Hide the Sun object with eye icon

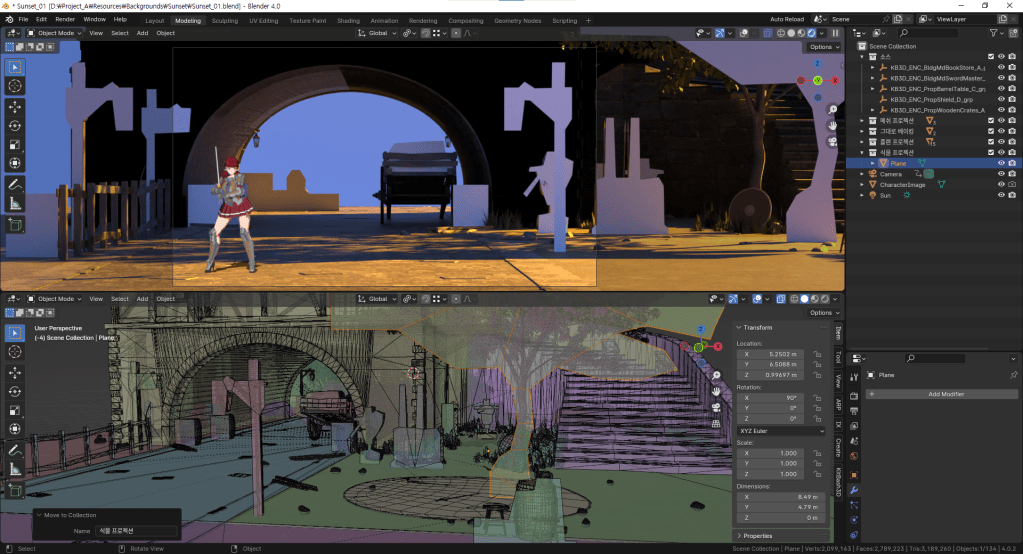[1001, 196]
